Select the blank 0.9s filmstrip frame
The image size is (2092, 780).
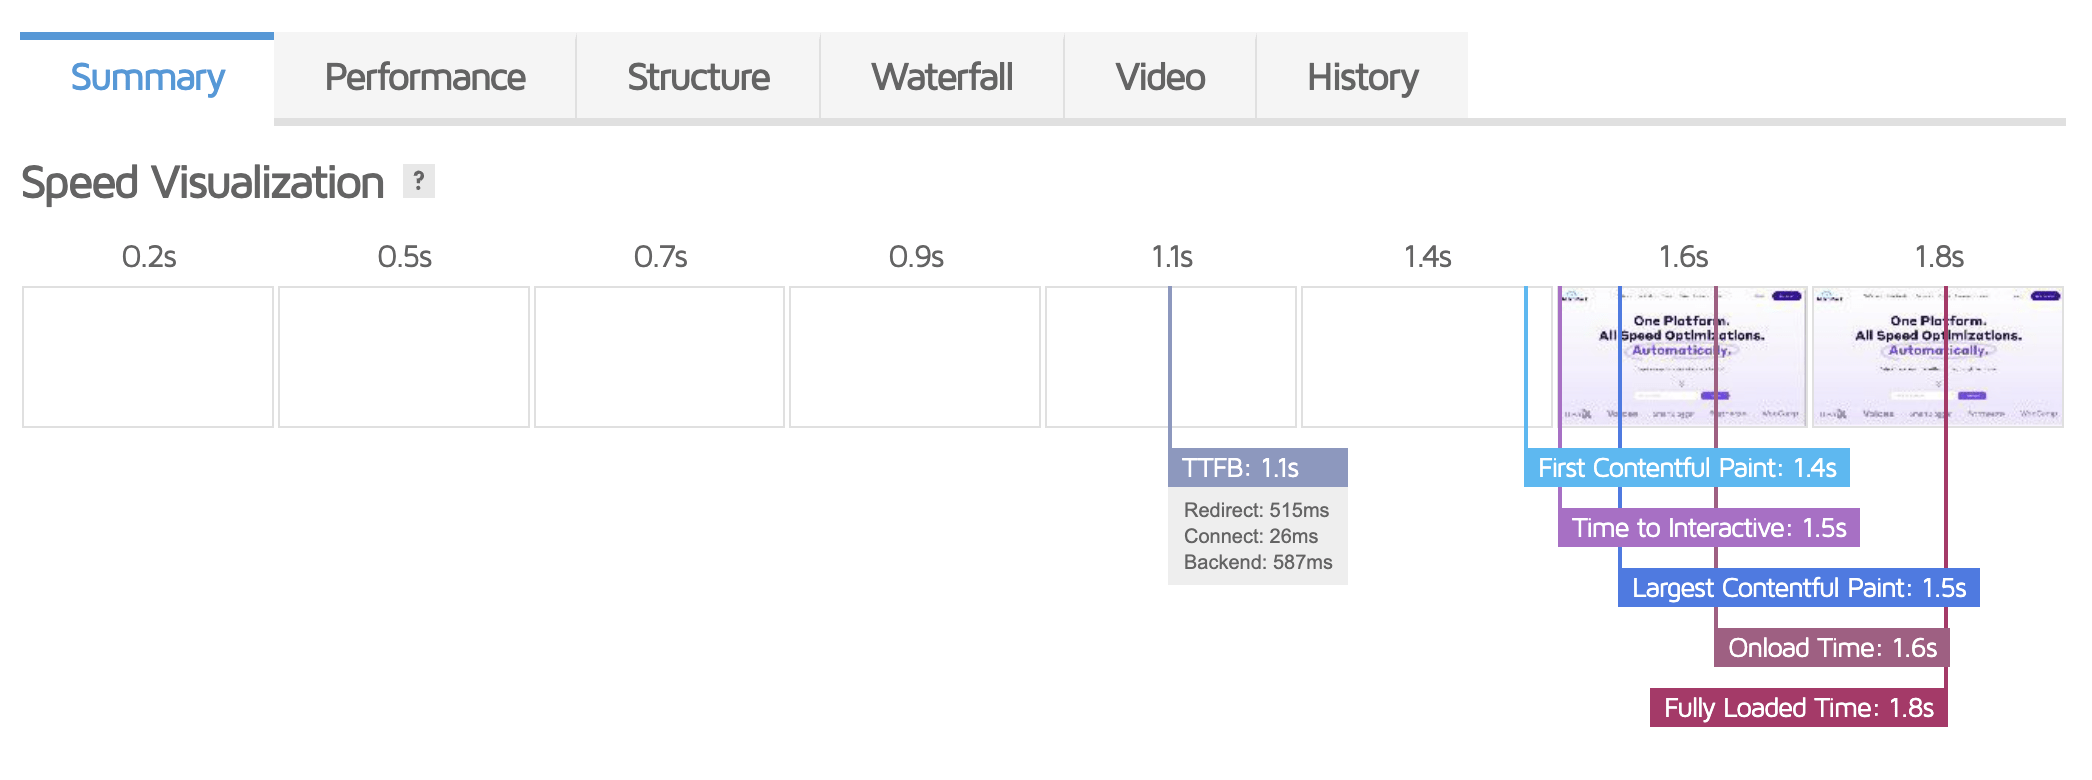(x=915, y=357)
